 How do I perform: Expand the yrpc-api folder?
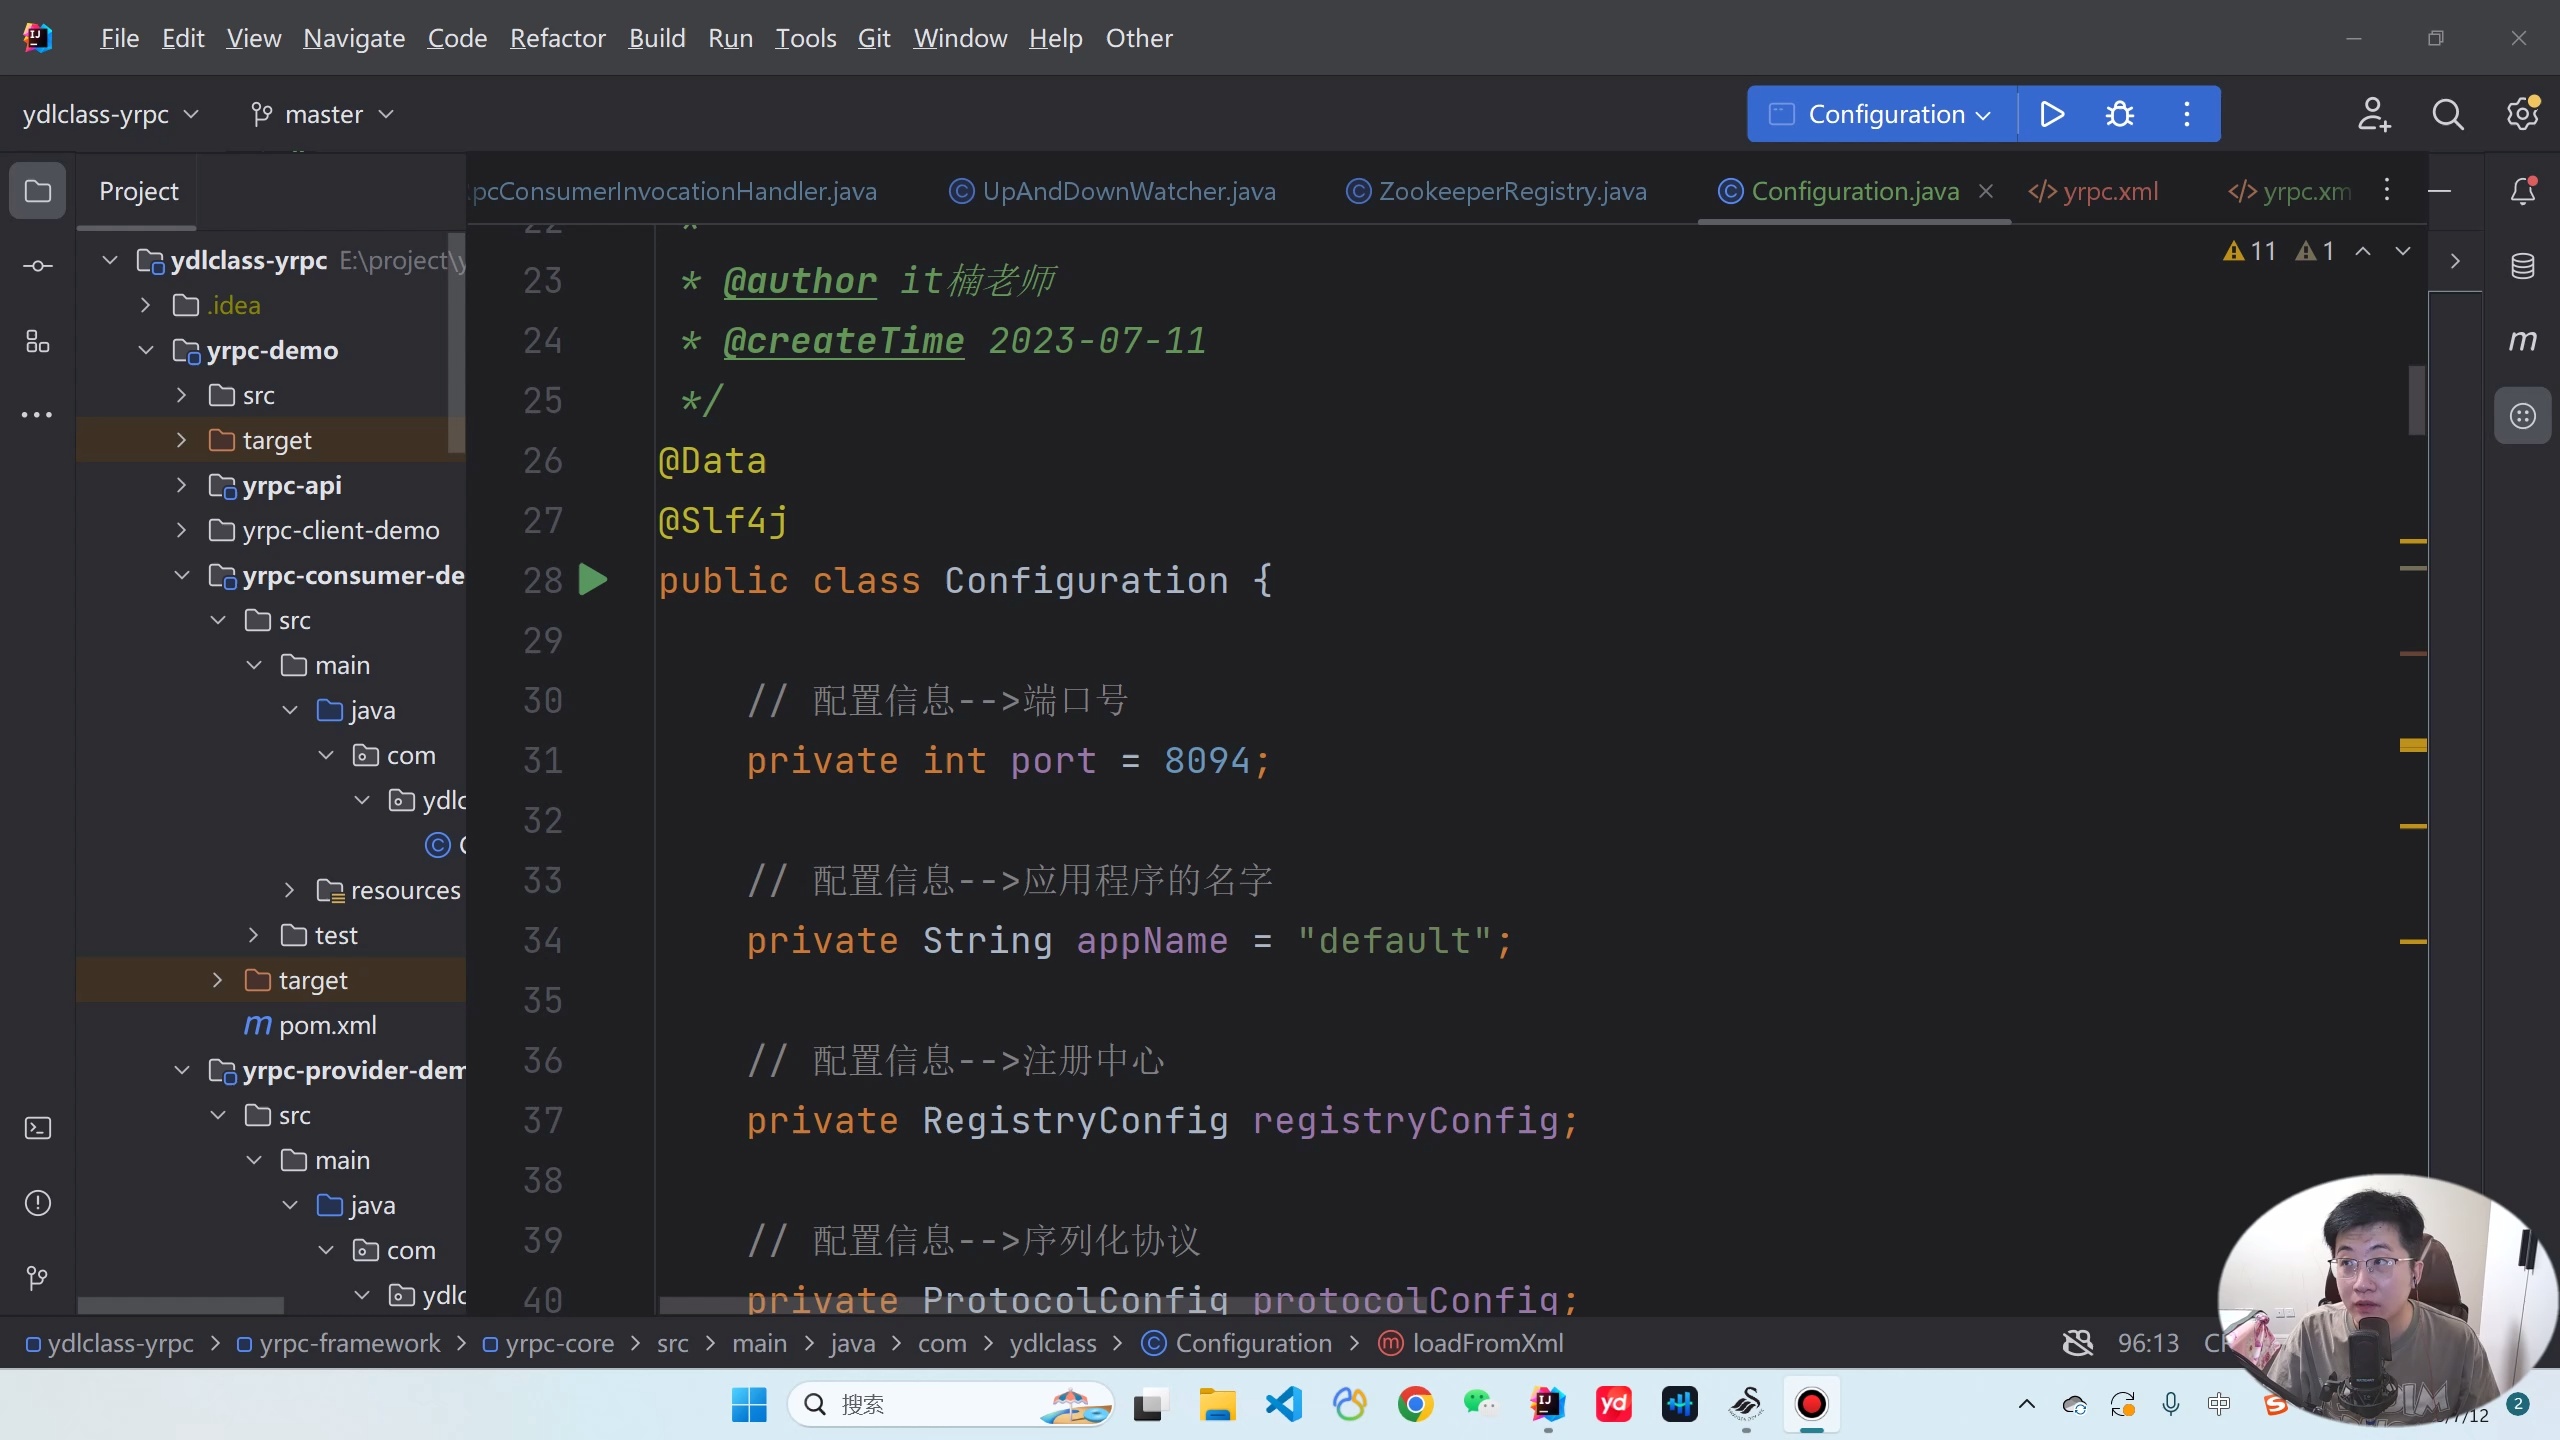(x=181, y=485)
